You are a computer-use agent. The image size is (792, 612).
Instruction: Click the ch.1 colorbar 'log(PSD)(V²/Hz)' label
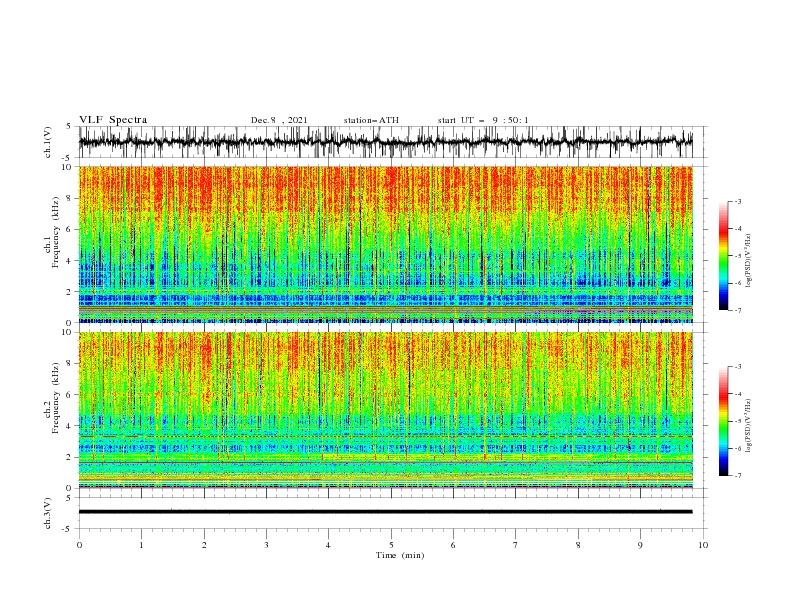(749, 261)
